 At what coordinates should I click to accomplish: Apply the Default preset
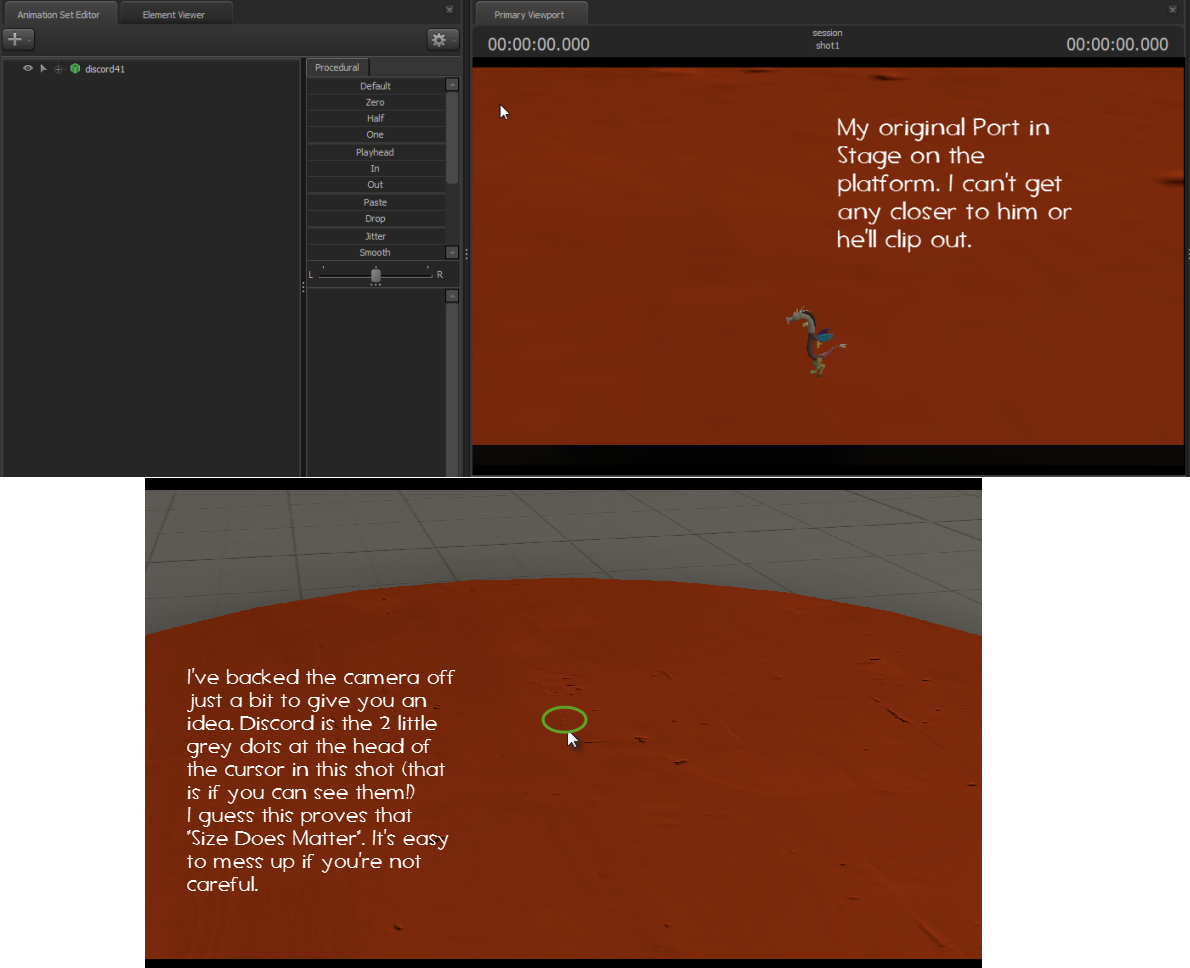[376, 86]
